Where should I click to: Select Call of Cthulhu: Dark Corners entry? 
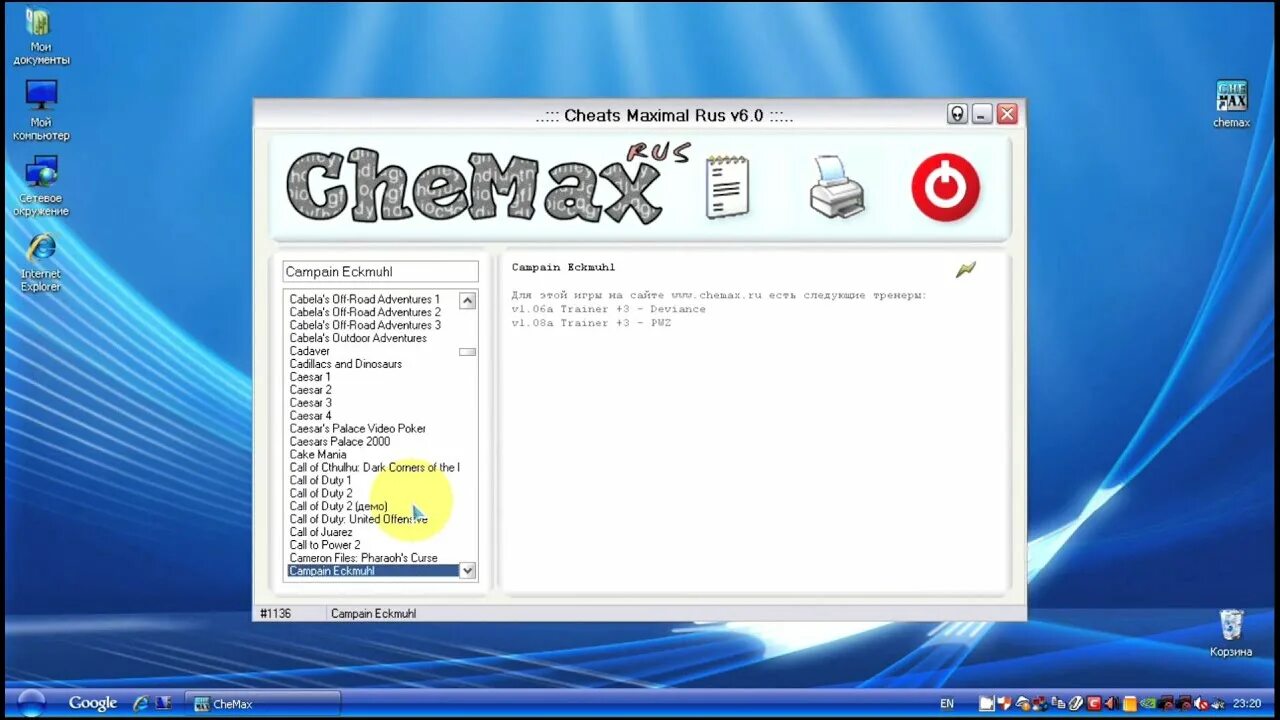coord(374,467)
